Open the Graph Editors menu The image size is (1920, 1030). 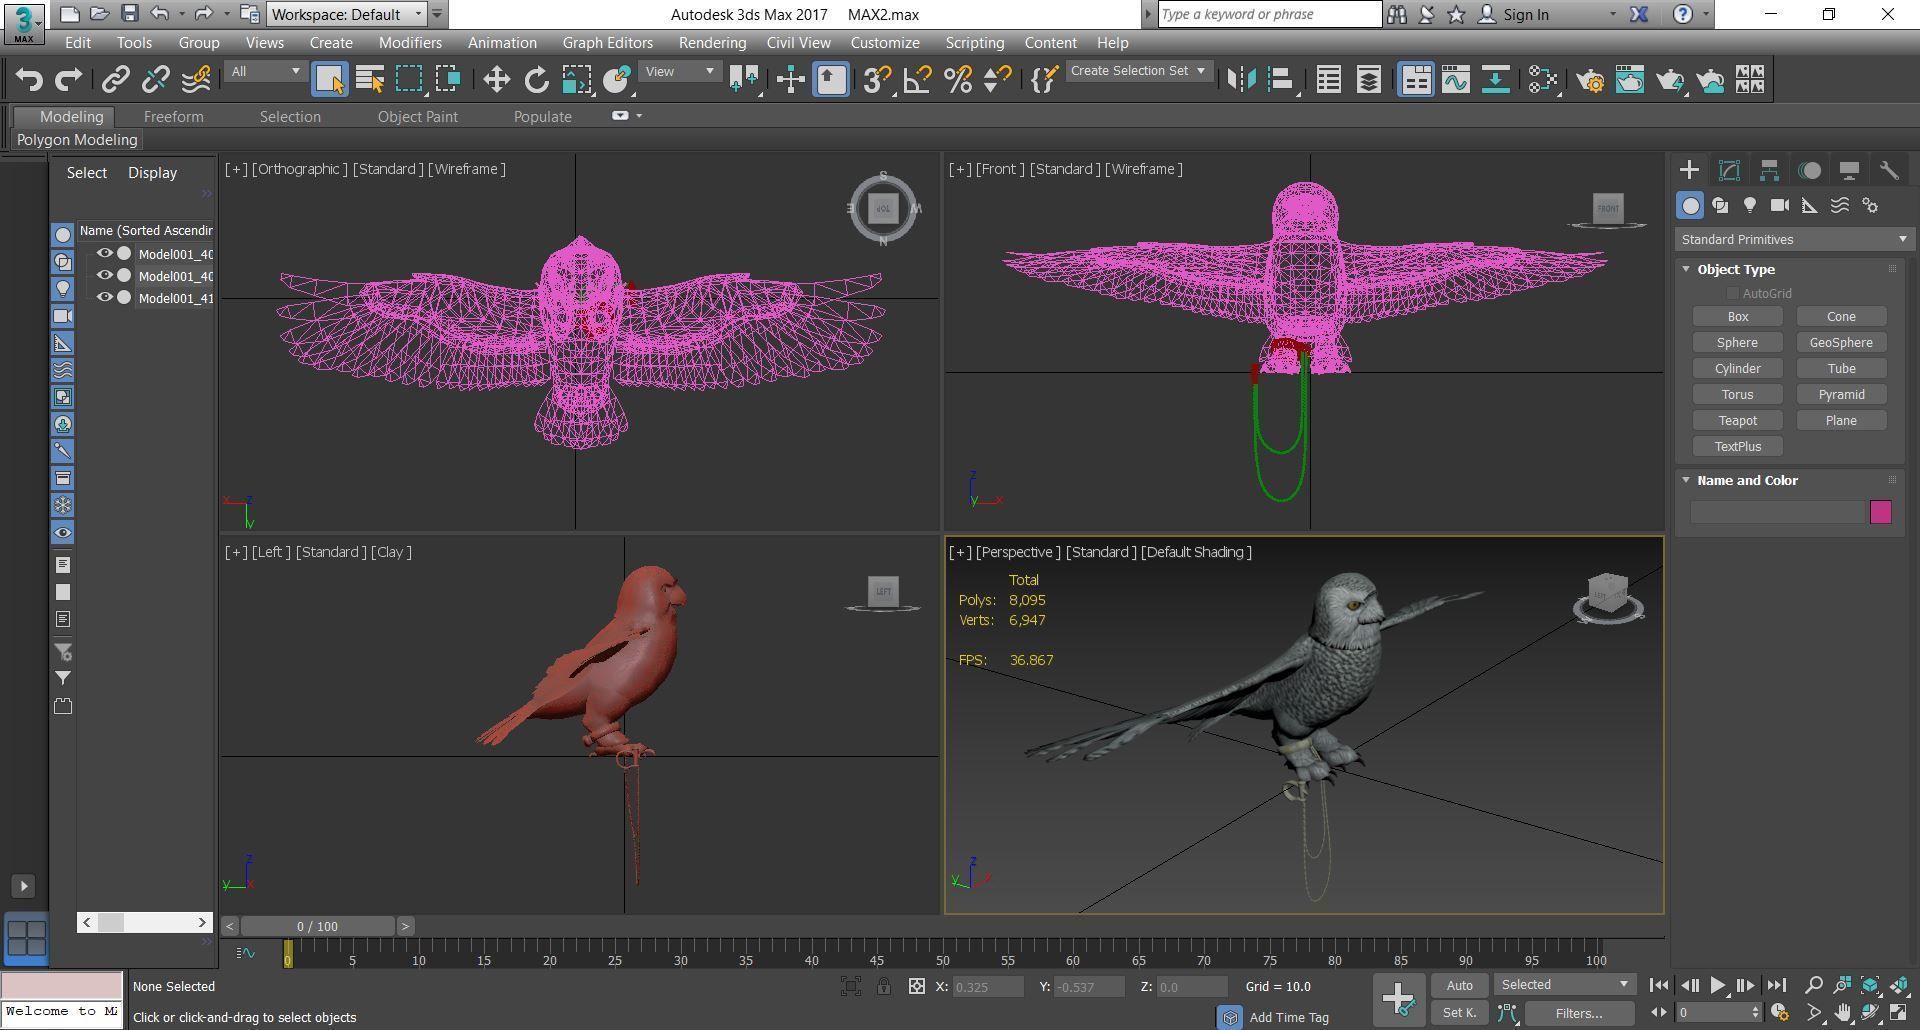pos(607,43)
